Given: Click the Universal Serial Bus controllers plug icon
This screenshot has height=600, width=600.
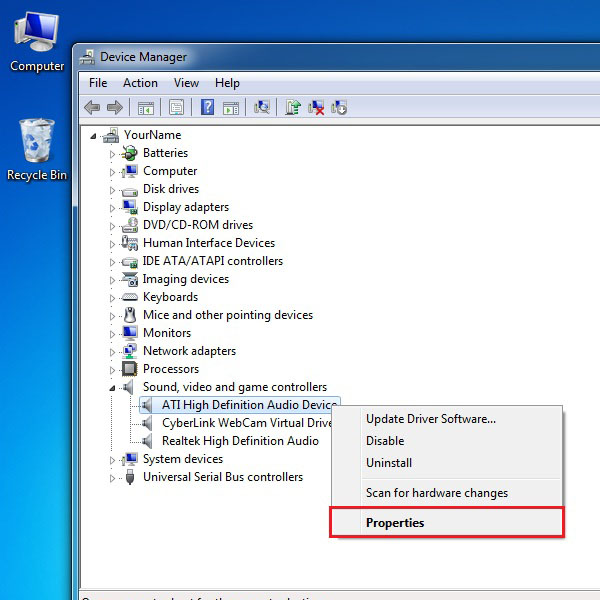Looking at the screenshot, I should pos(130,477).
